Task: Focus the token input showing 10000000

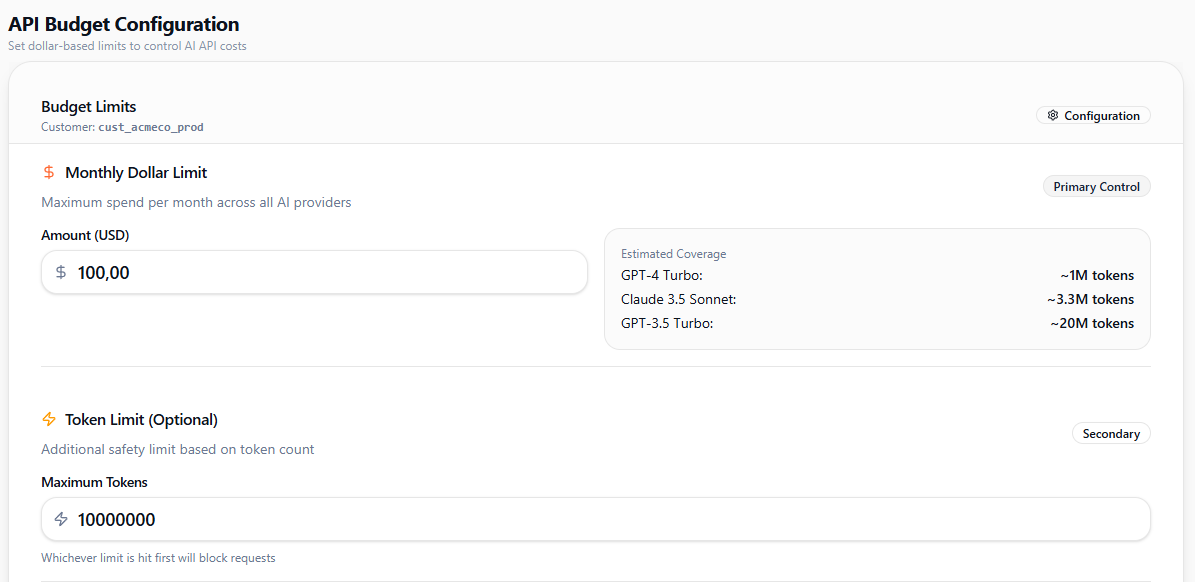Action: 600,519
